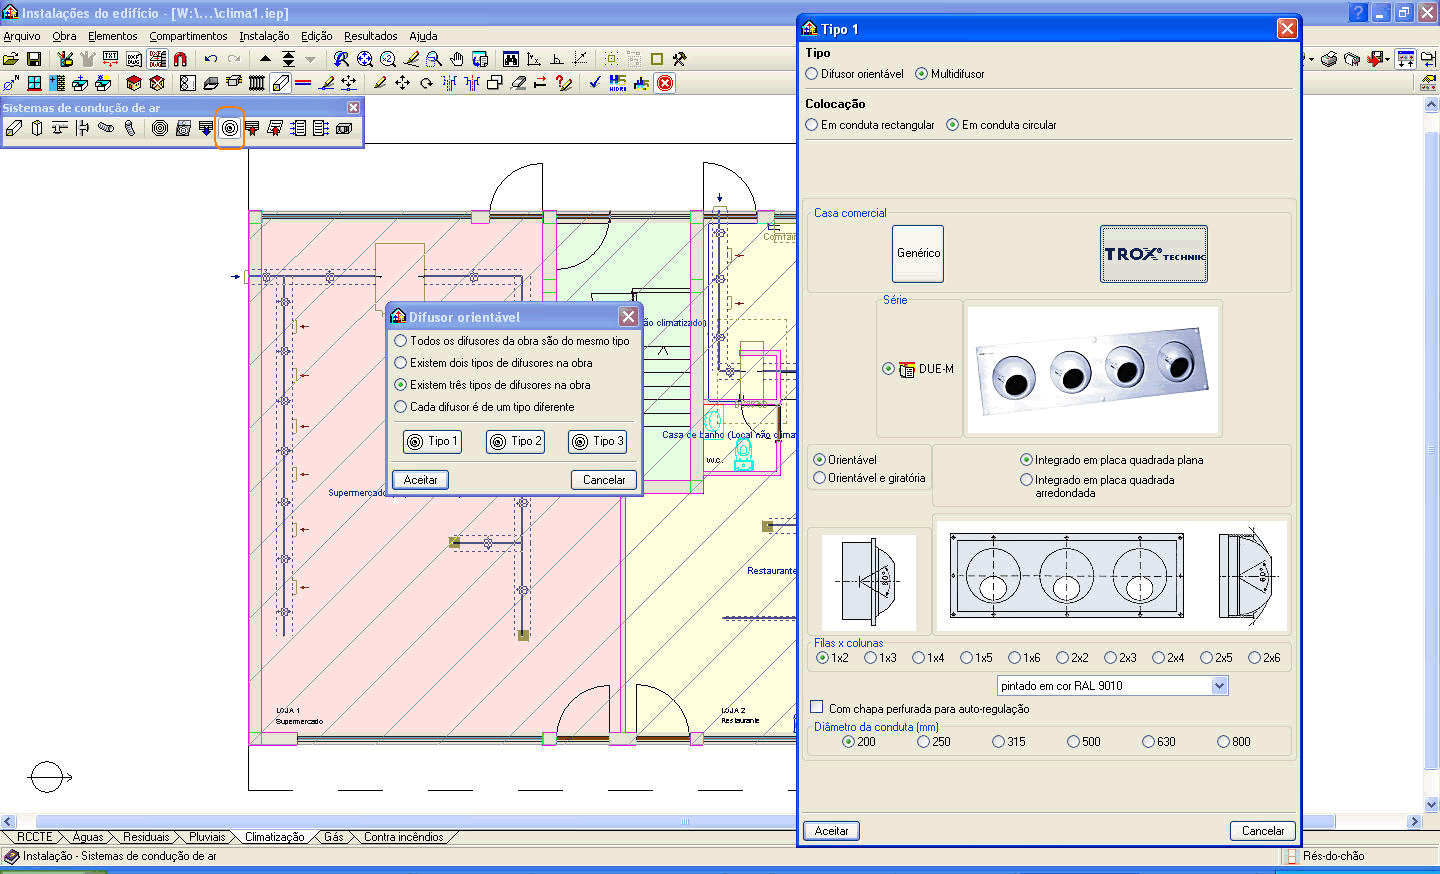Click the red magnet snap icon

point(180,60)
